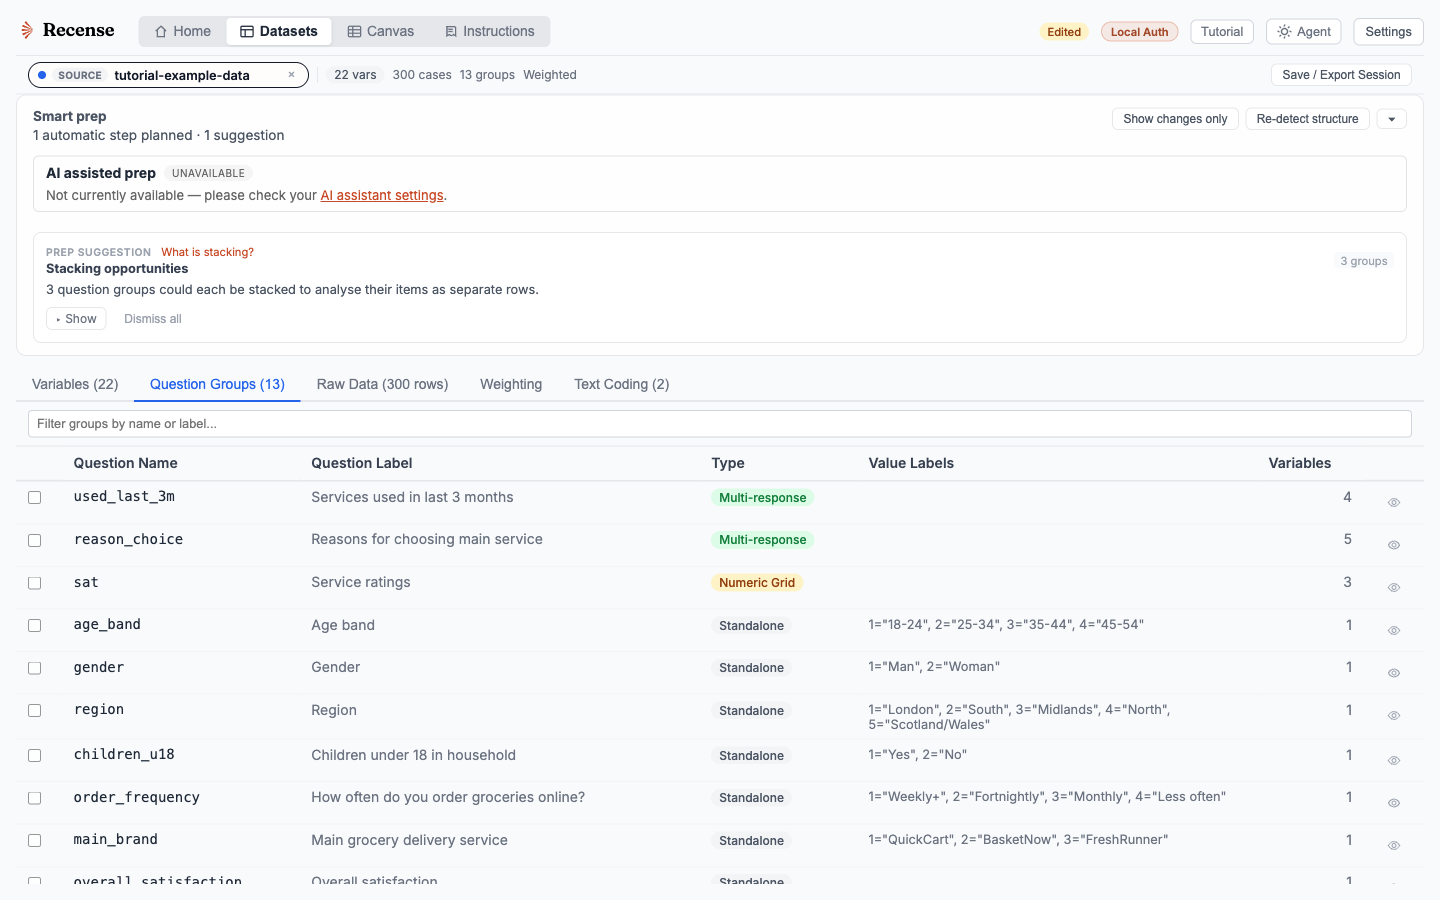Check the order_frequency row checkbox
The image size is (1440, 900).
(x=35, y=798)
